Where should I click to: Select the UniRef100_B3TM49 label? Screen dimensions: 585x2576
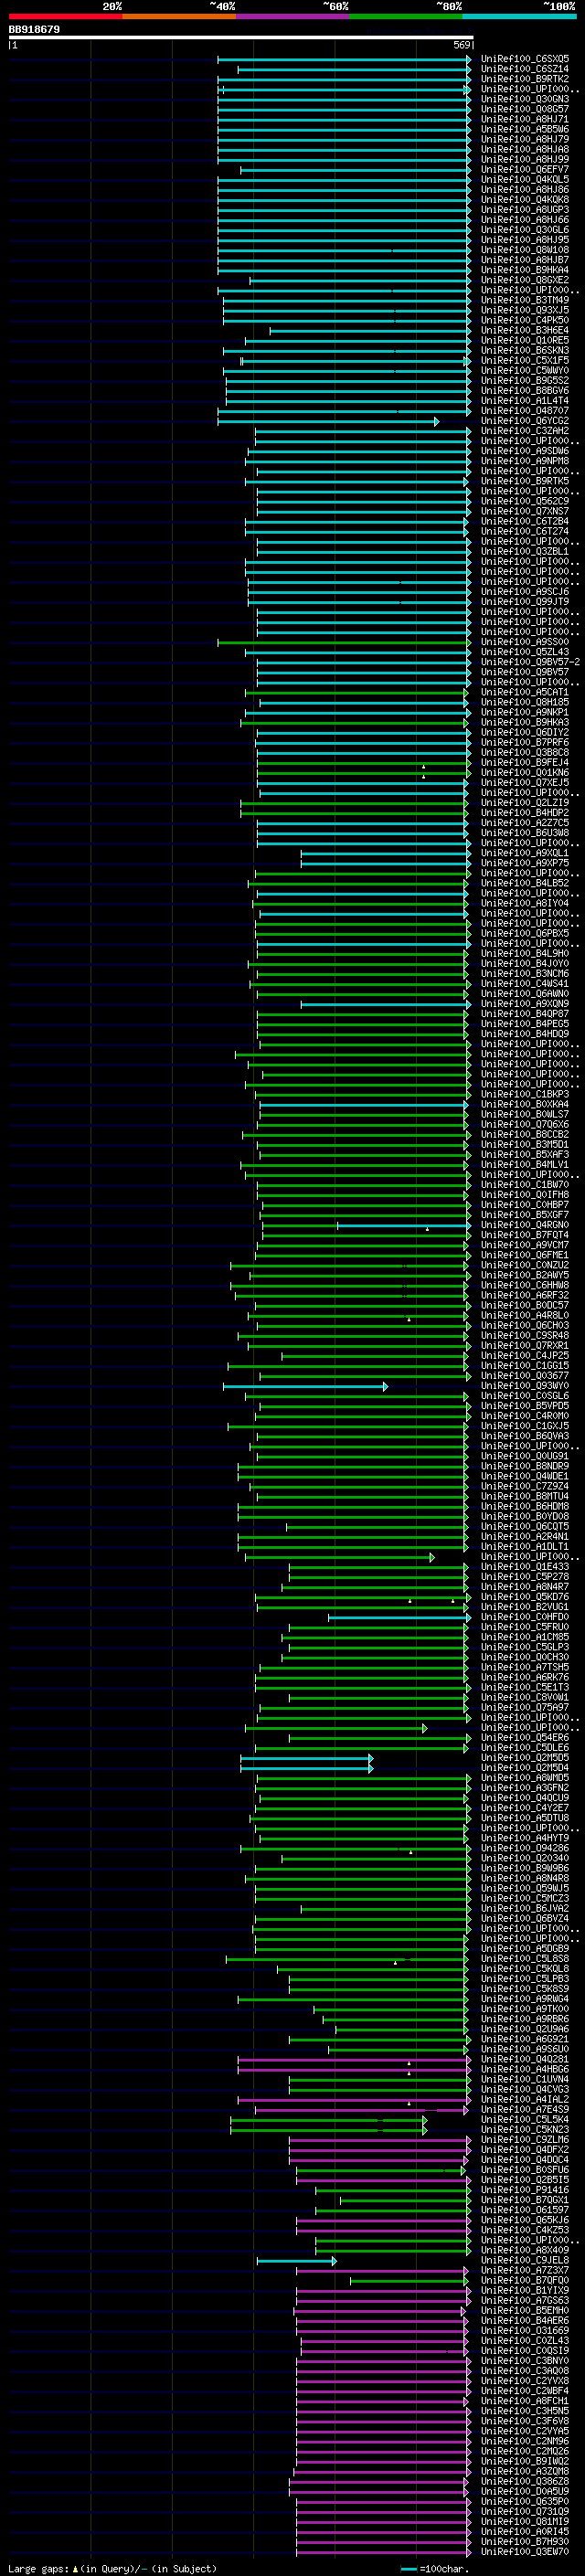pos(525,300)
